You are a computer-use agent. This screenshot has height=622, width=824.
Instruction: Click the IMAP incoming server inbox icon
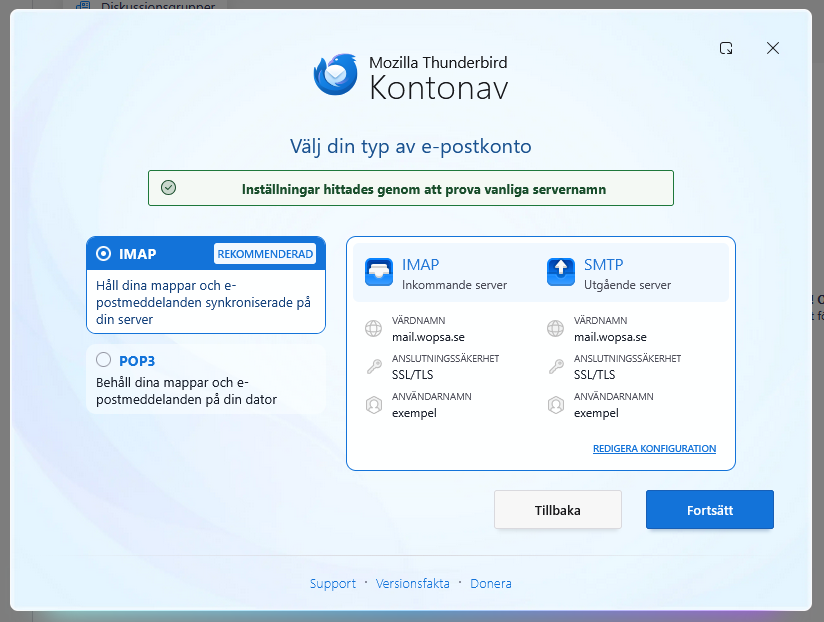(379, 272)
